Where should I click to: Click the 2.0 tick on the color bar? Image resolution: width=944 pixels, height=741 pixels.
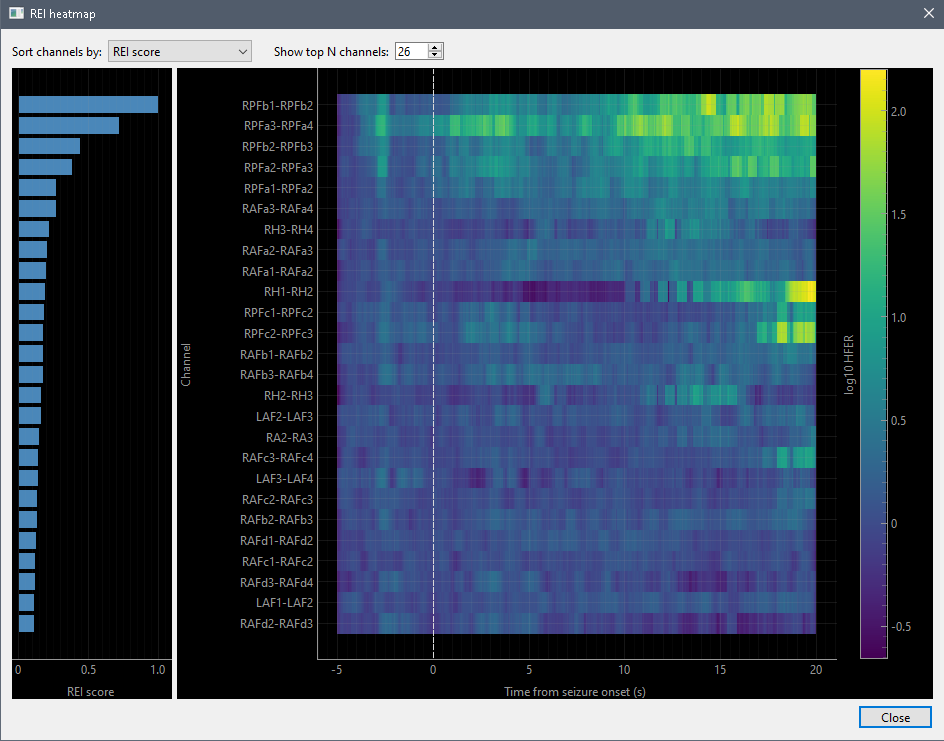coord(898,111)
